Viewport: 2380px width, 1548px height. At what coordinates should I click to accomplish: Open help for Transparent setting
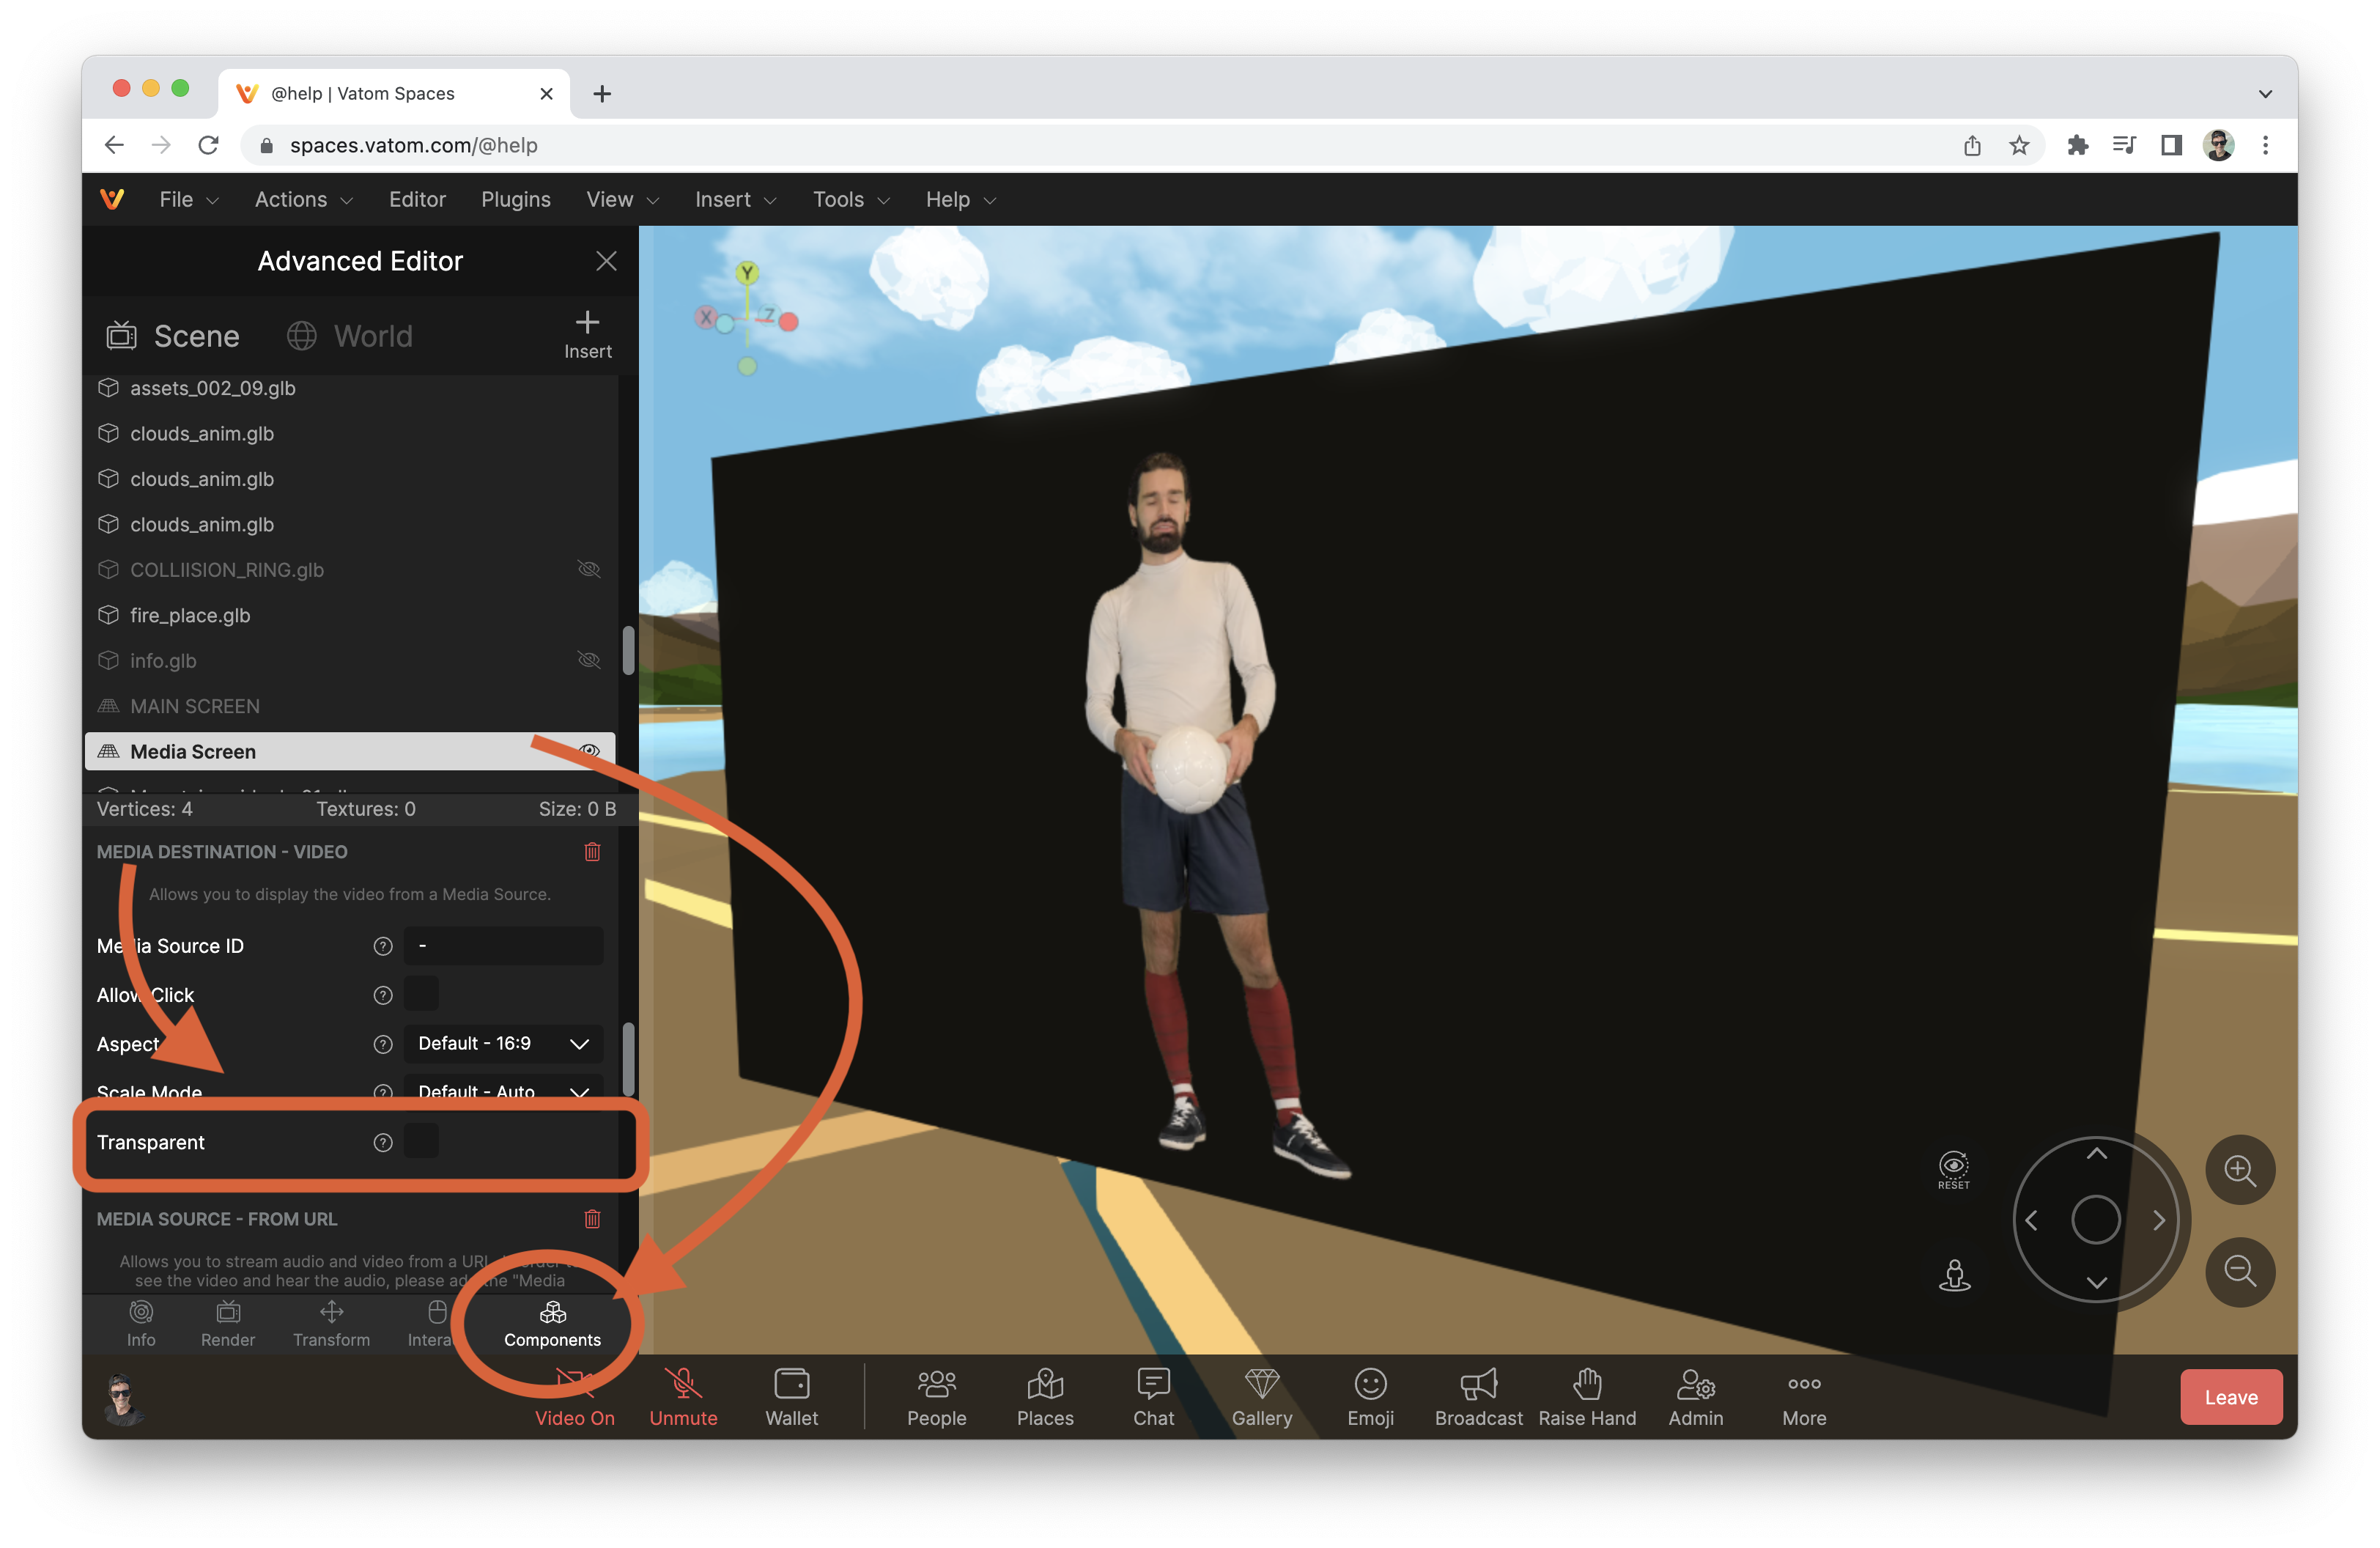(x=382, y=1142)
